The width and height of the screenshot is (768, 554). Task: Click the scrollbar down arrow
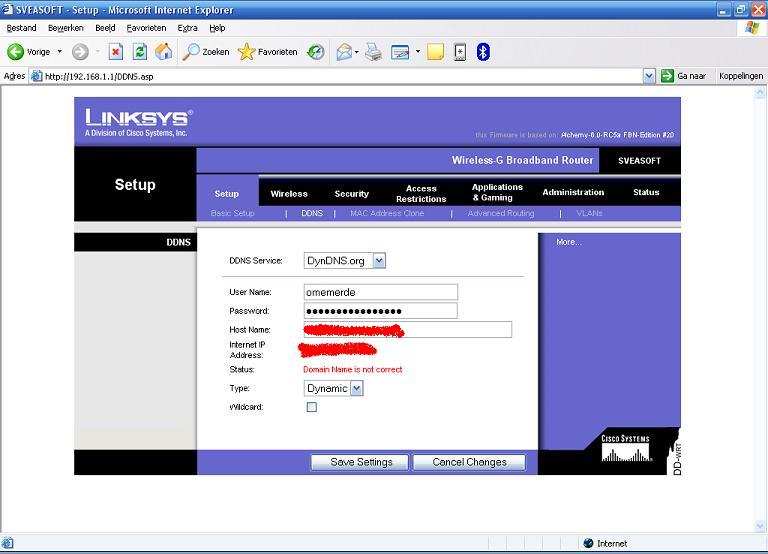760,527
